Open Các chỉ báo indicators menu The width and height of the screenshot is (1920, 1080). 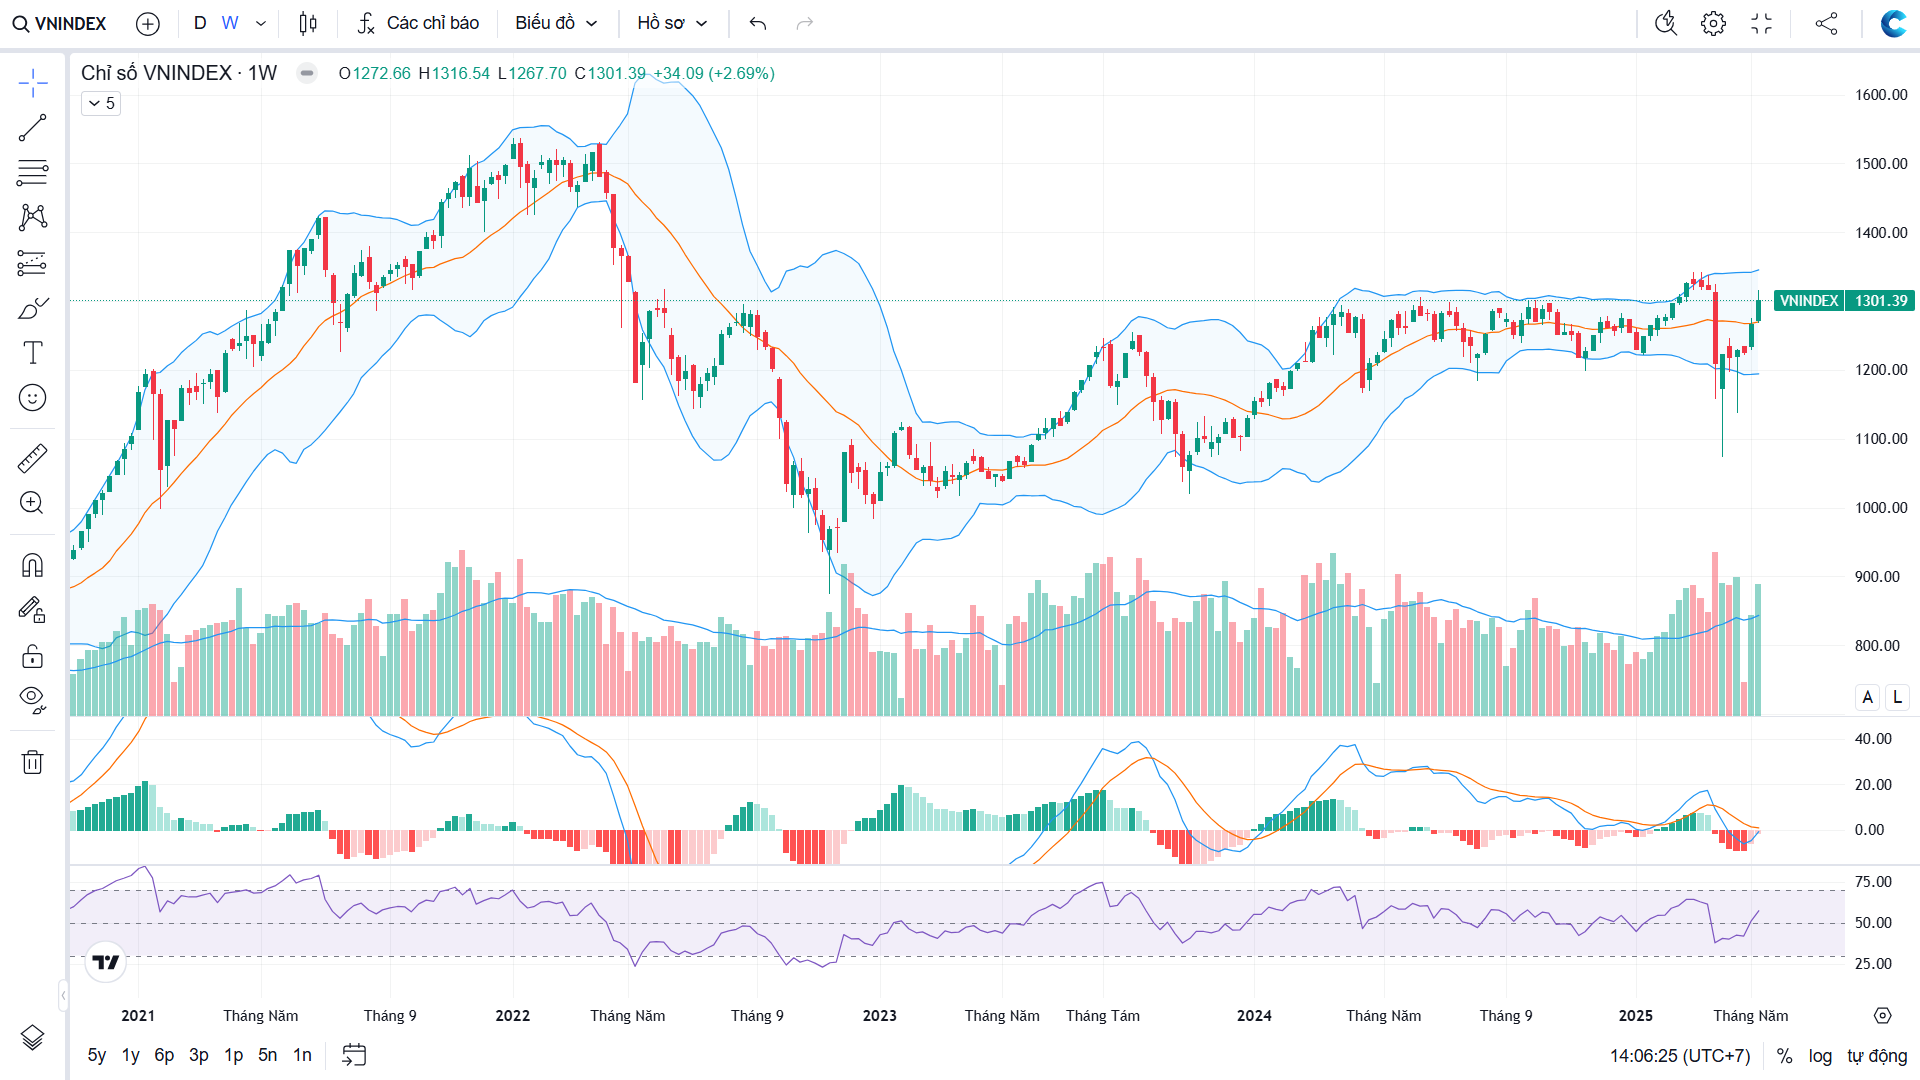tap(419, 23)
